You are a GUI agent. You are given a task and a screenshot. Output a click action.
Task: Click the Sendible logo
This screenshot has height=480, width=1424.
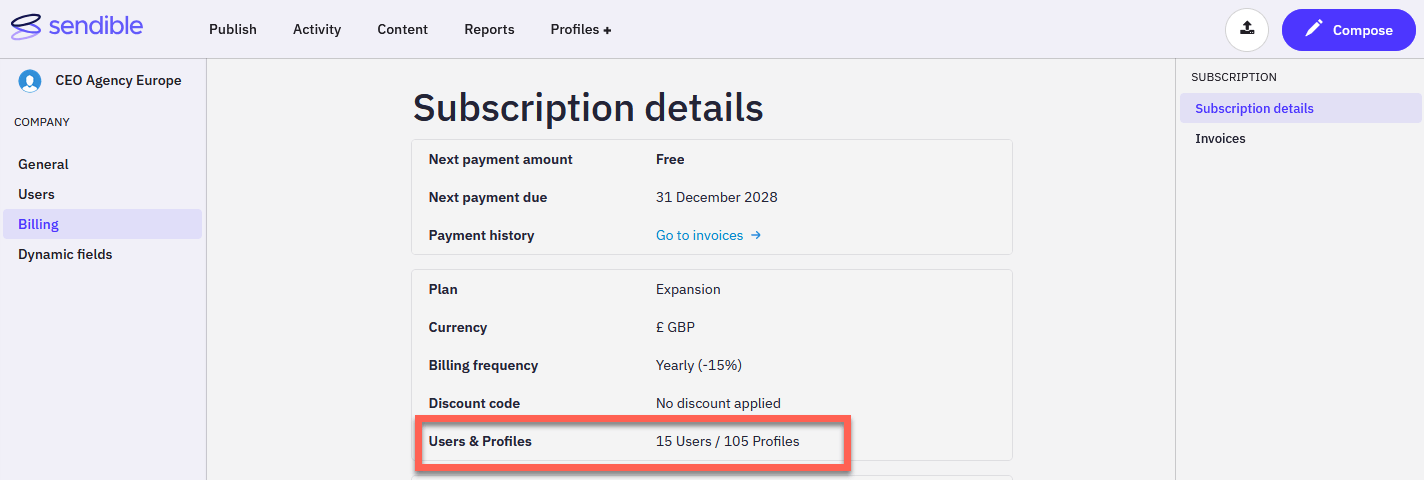click(x=77, y=27)
